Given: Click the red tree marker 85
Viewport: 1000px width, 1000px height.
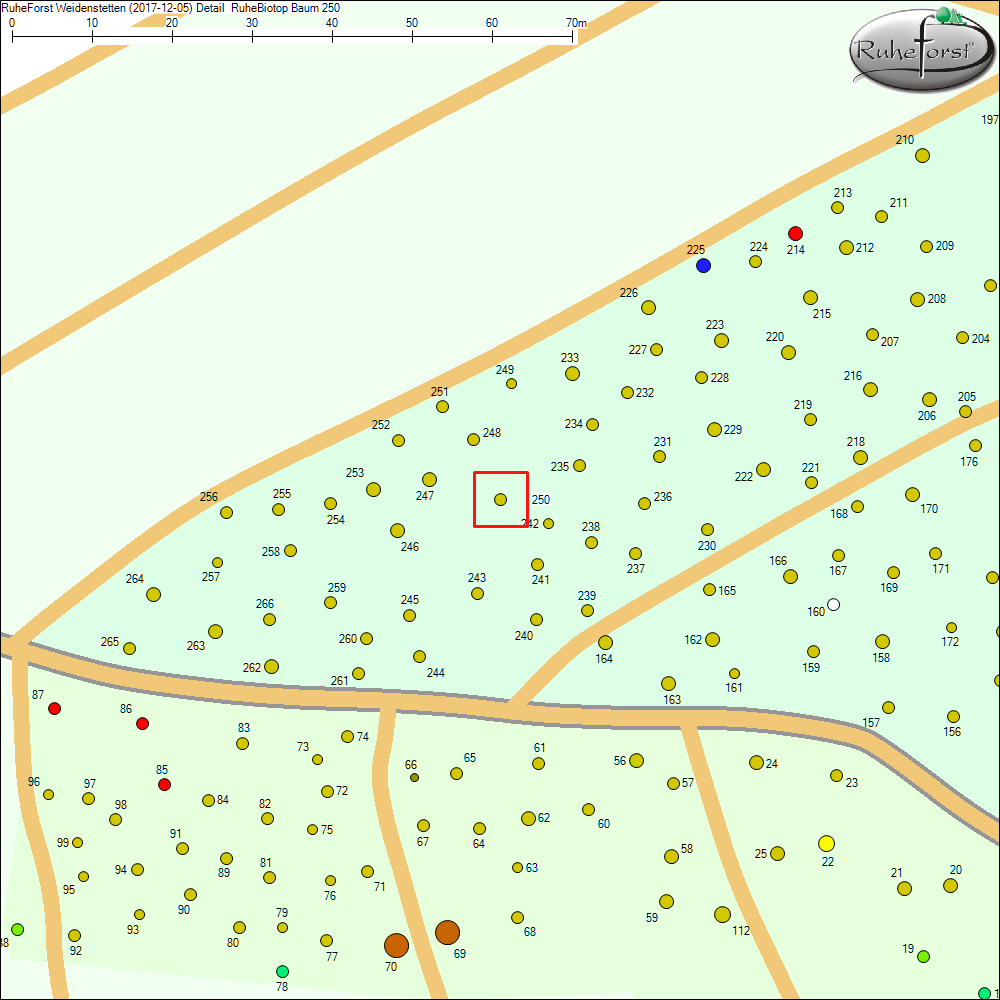Looking at the screenshot, I should [x=164, y=784].
